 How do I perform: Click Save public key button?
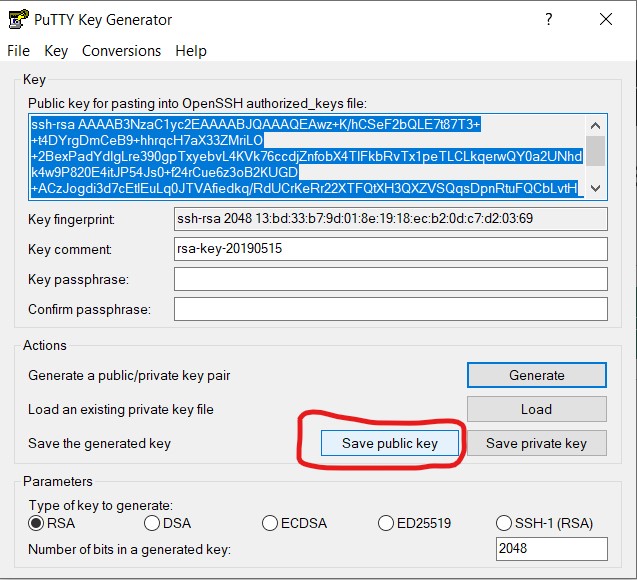click(x=390, y=443)
